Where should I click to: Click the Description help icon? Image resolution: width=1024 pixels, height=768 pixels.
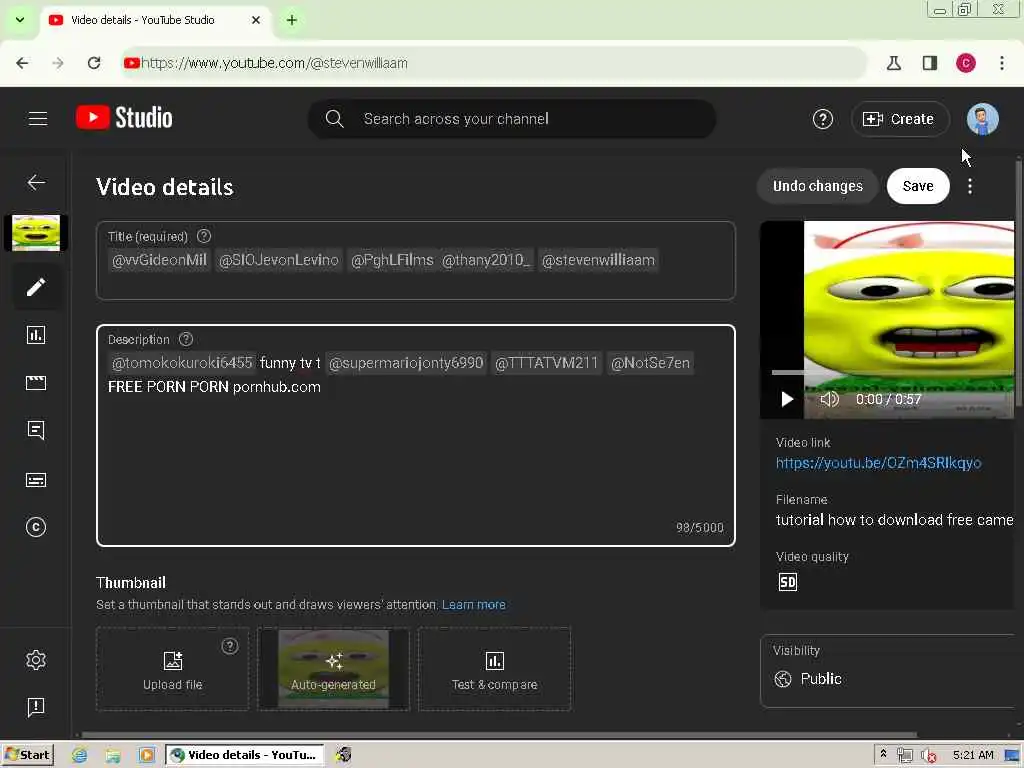[185, 339]
